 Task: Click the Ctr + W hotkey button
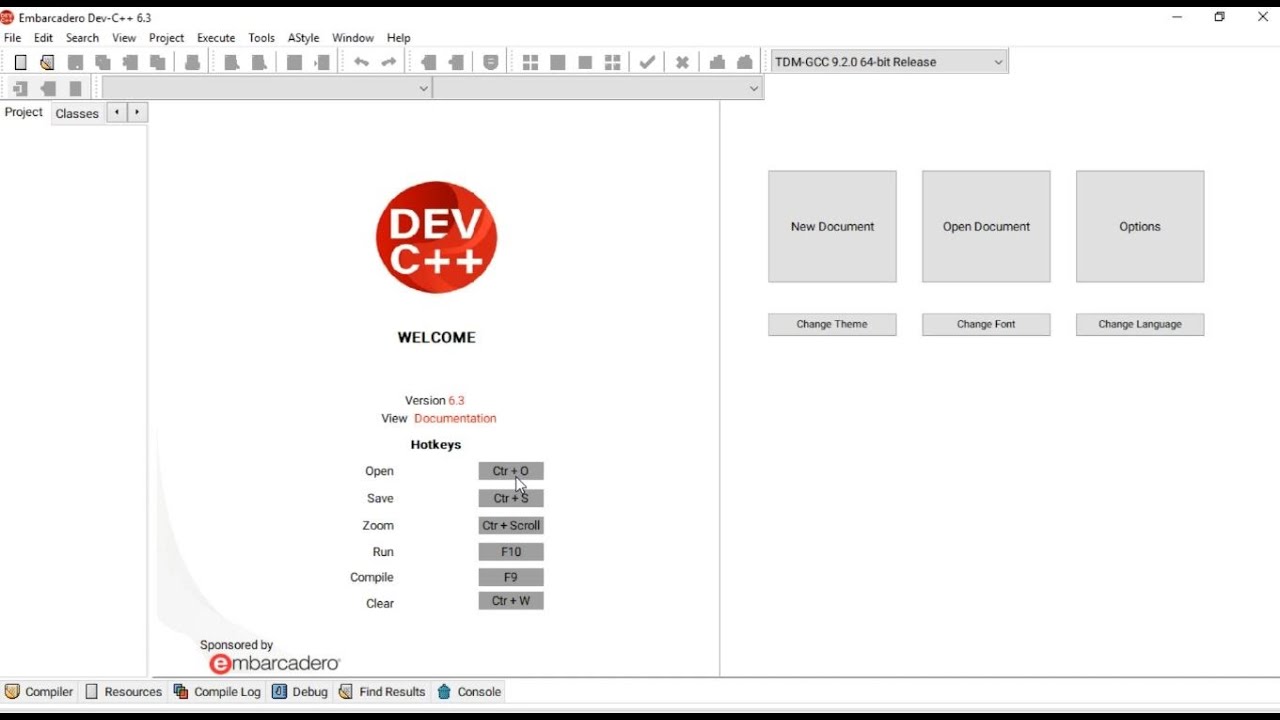click(x=511, y=601)
